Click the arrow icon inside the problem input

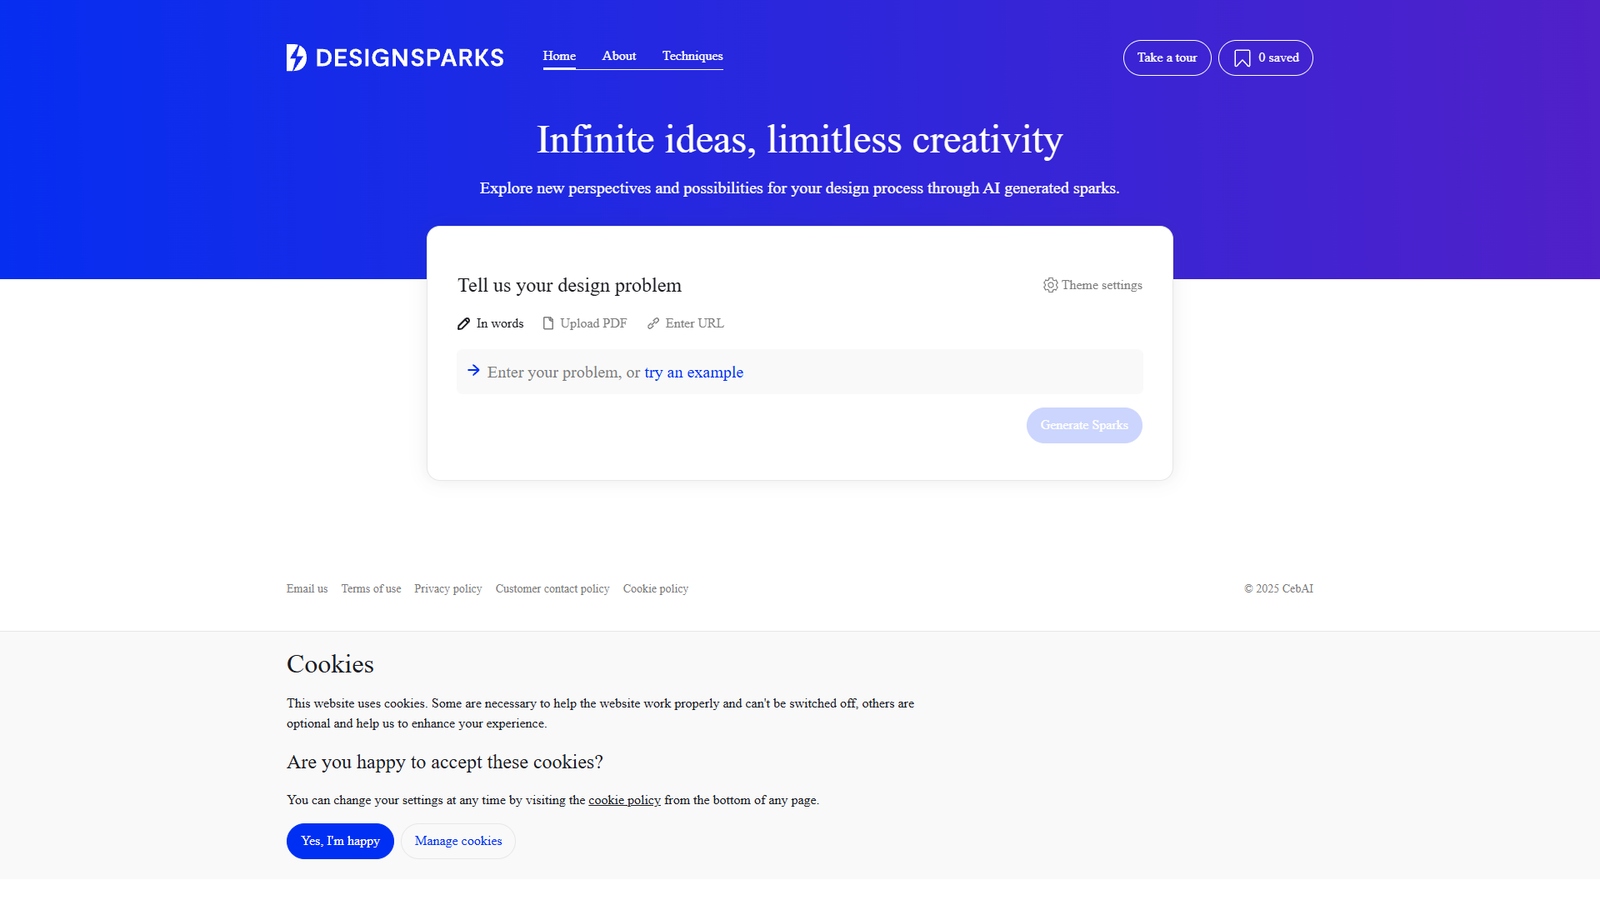click(x=473, y=371)
